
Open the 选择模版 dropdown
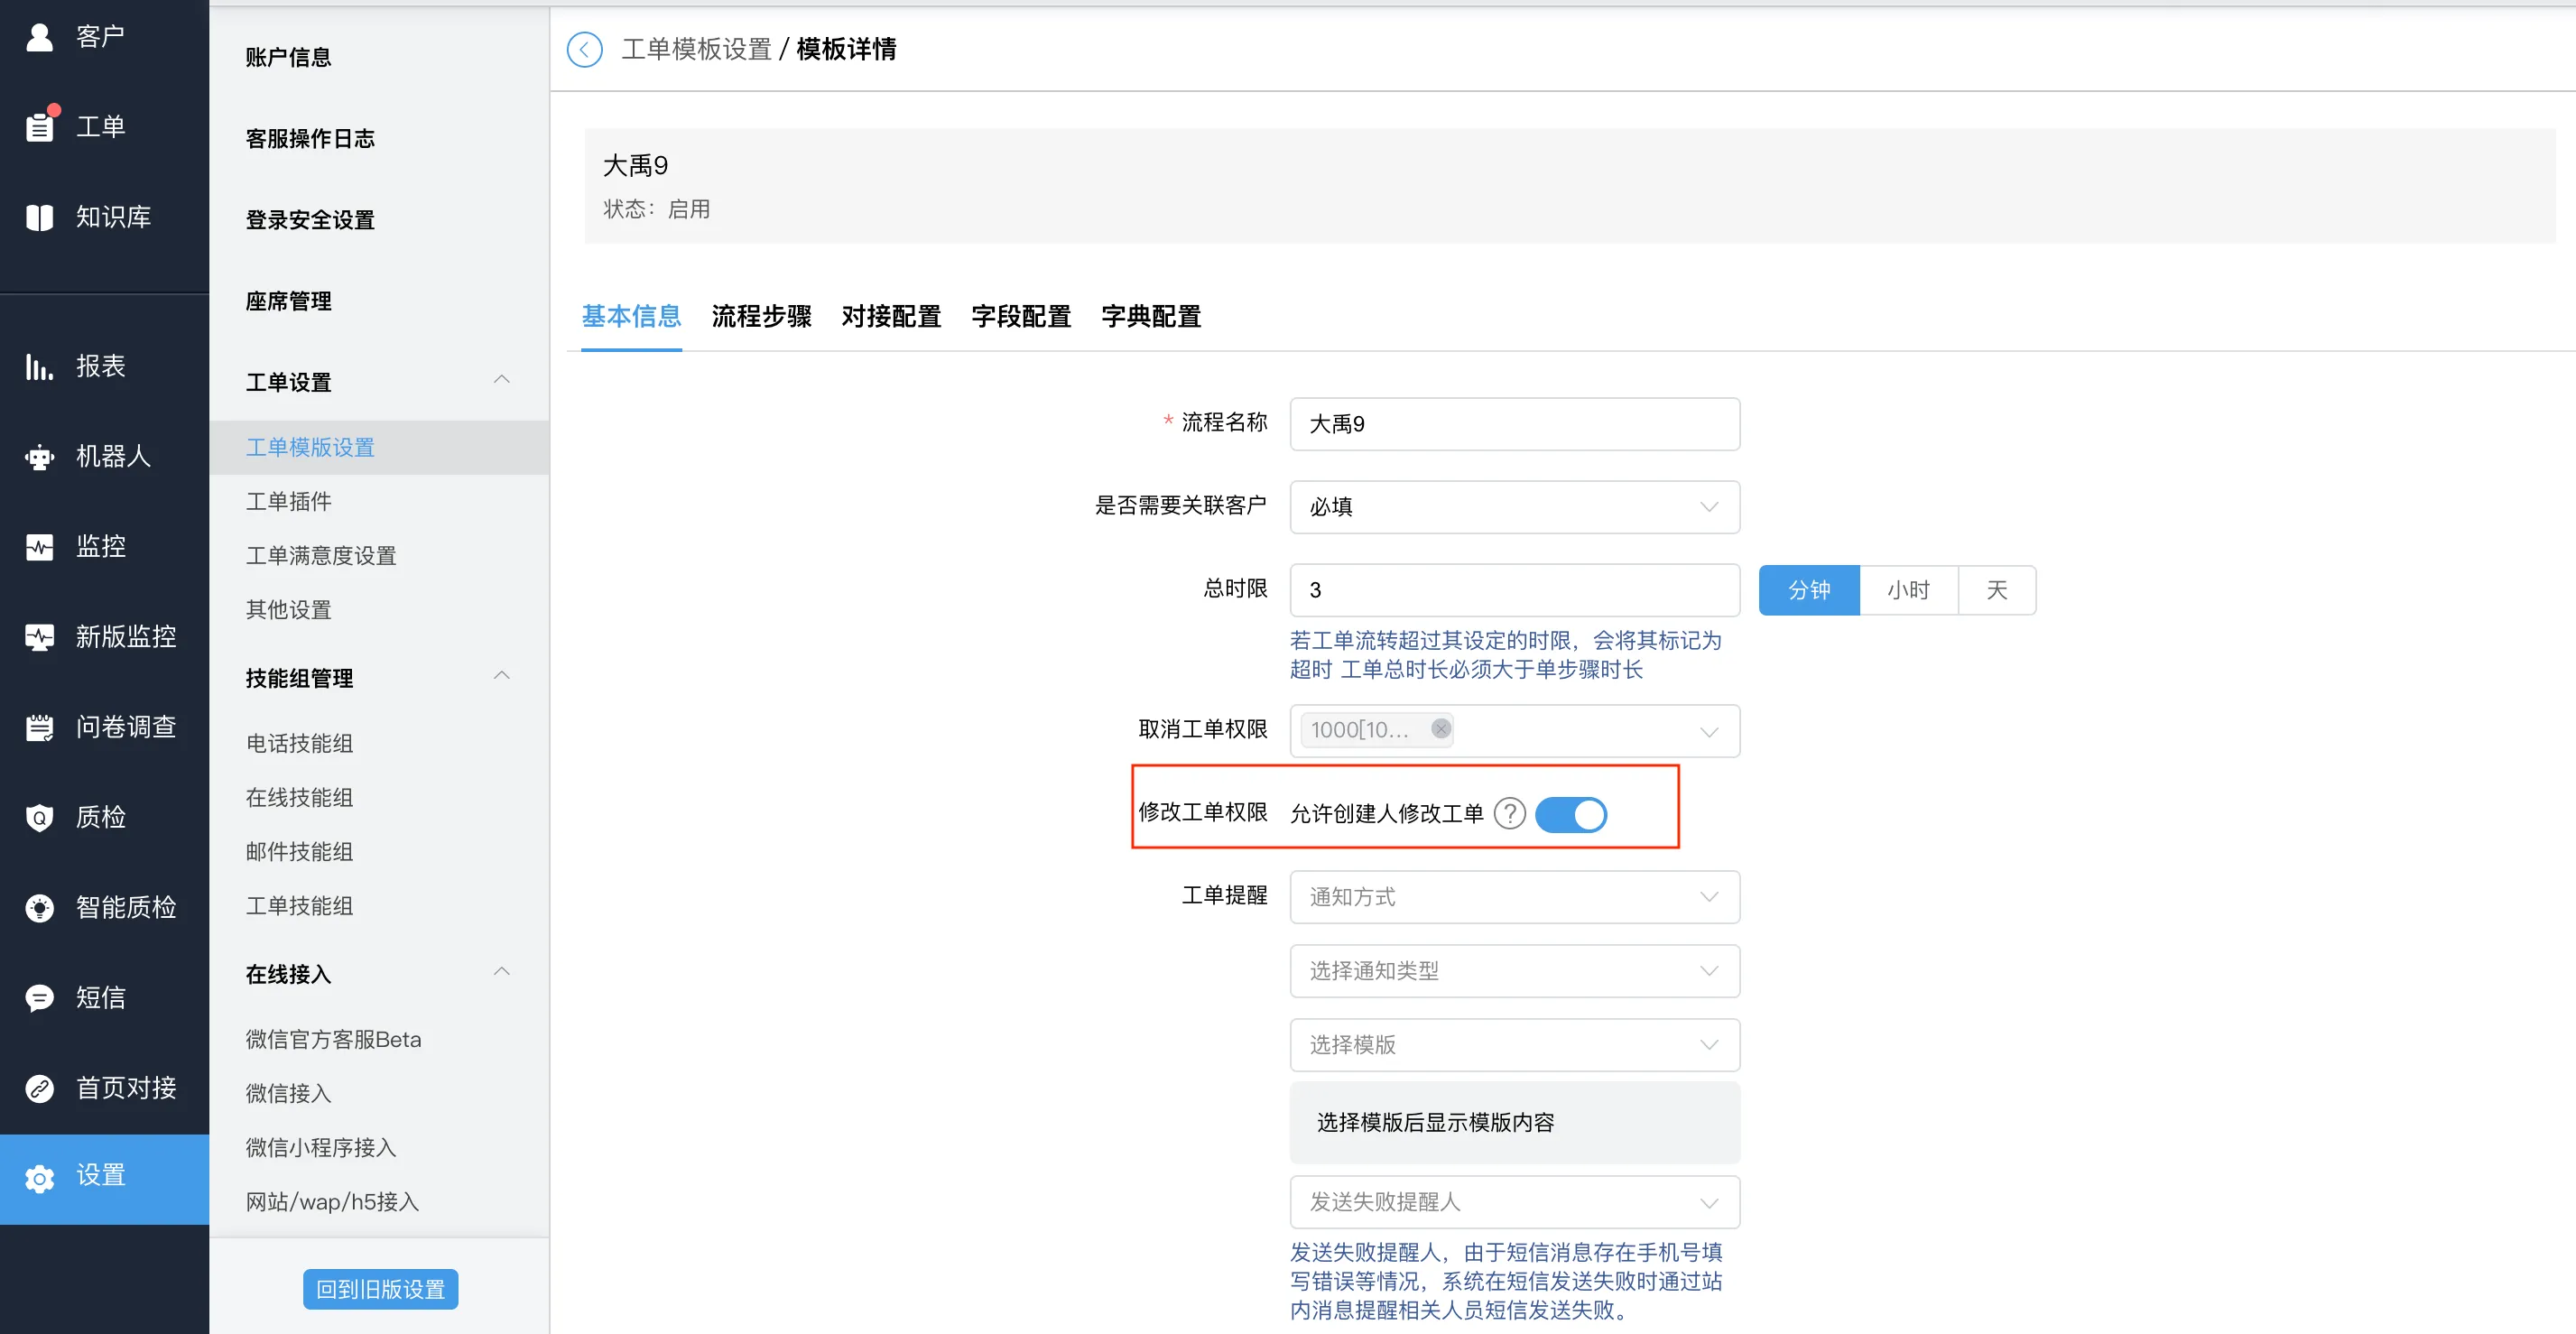1514,1045
